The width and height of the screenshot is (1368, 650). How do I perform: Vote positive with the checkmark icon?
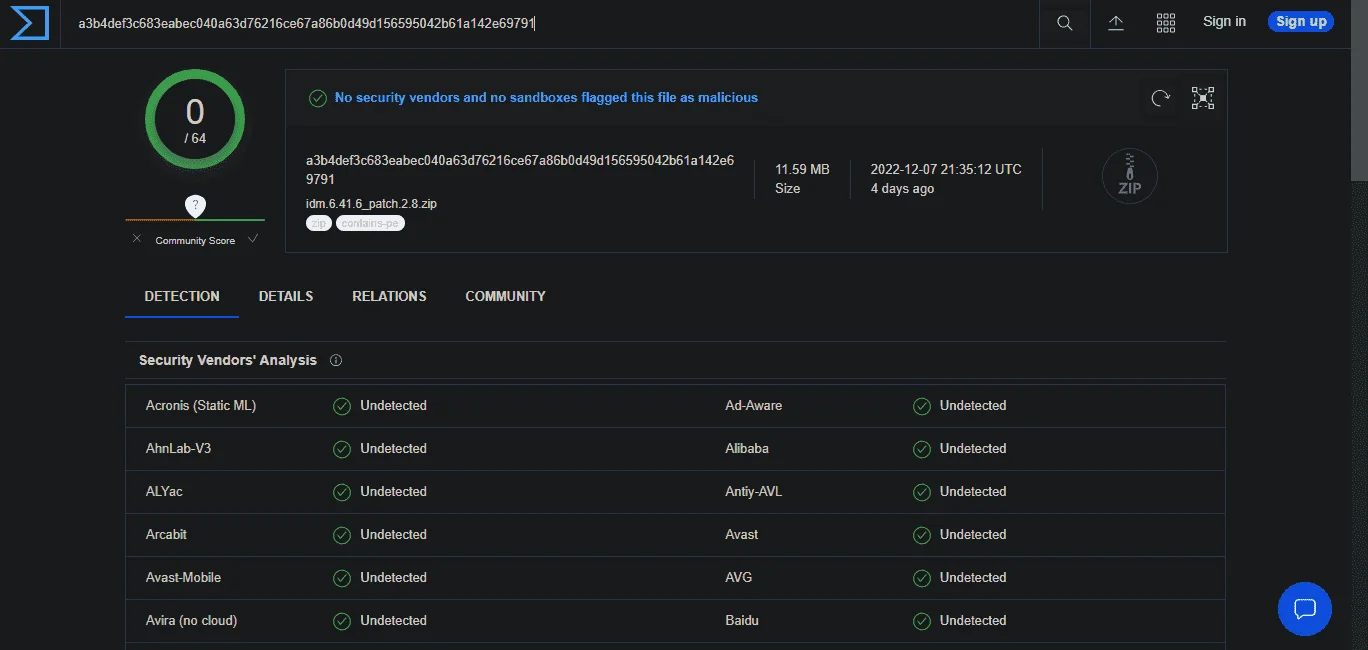coord(253,239)
